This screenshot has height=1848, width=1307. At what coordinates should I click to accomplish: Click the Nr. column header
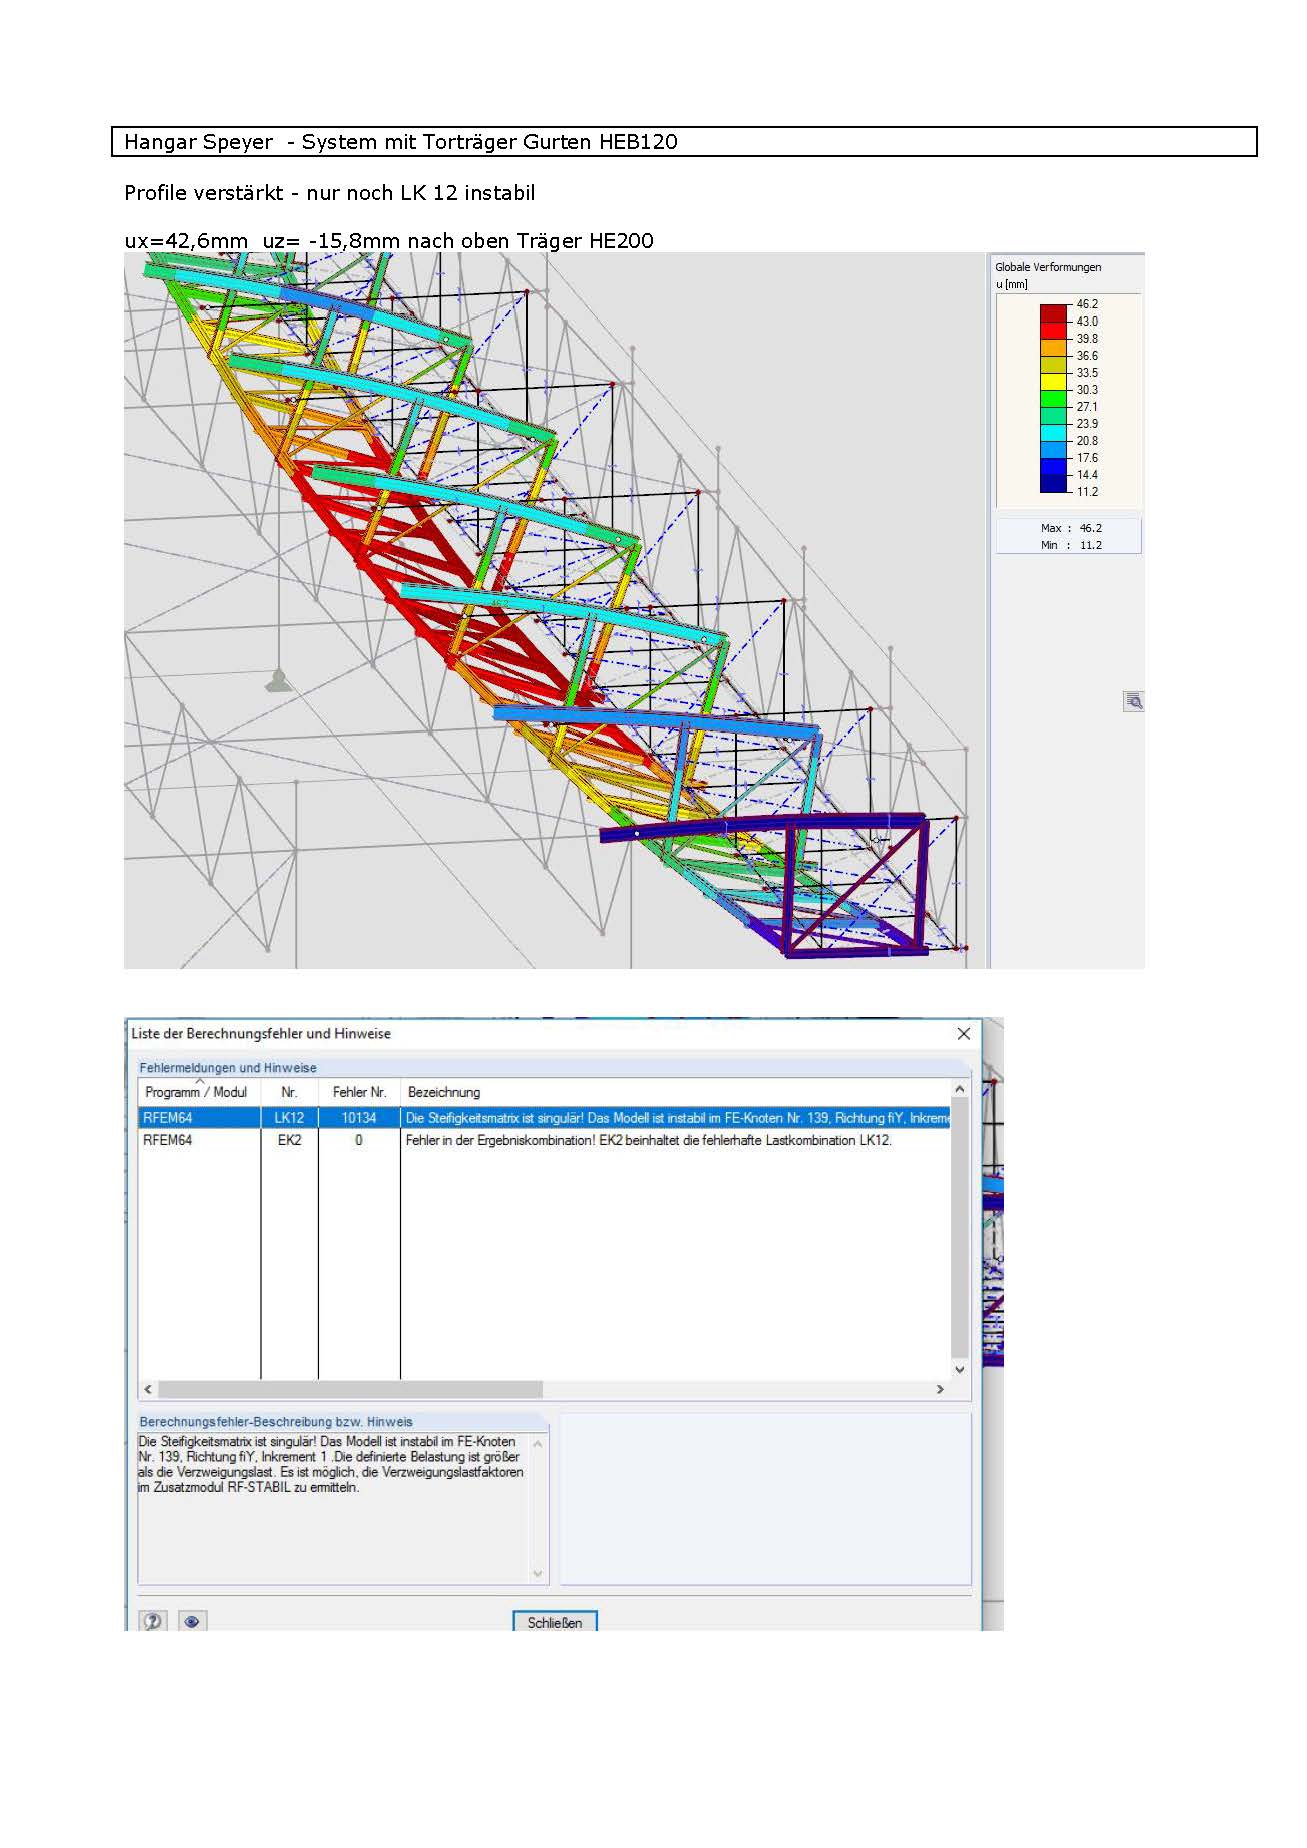click(289, 1092)
